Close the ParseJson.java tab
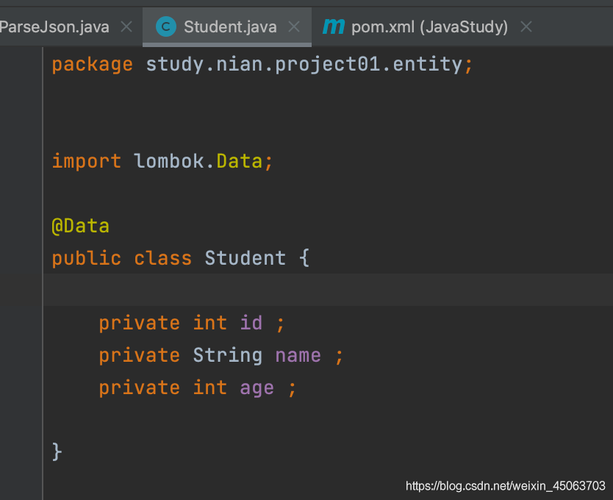The height and width of the screenshot is (500, 613). coord(126,27)
